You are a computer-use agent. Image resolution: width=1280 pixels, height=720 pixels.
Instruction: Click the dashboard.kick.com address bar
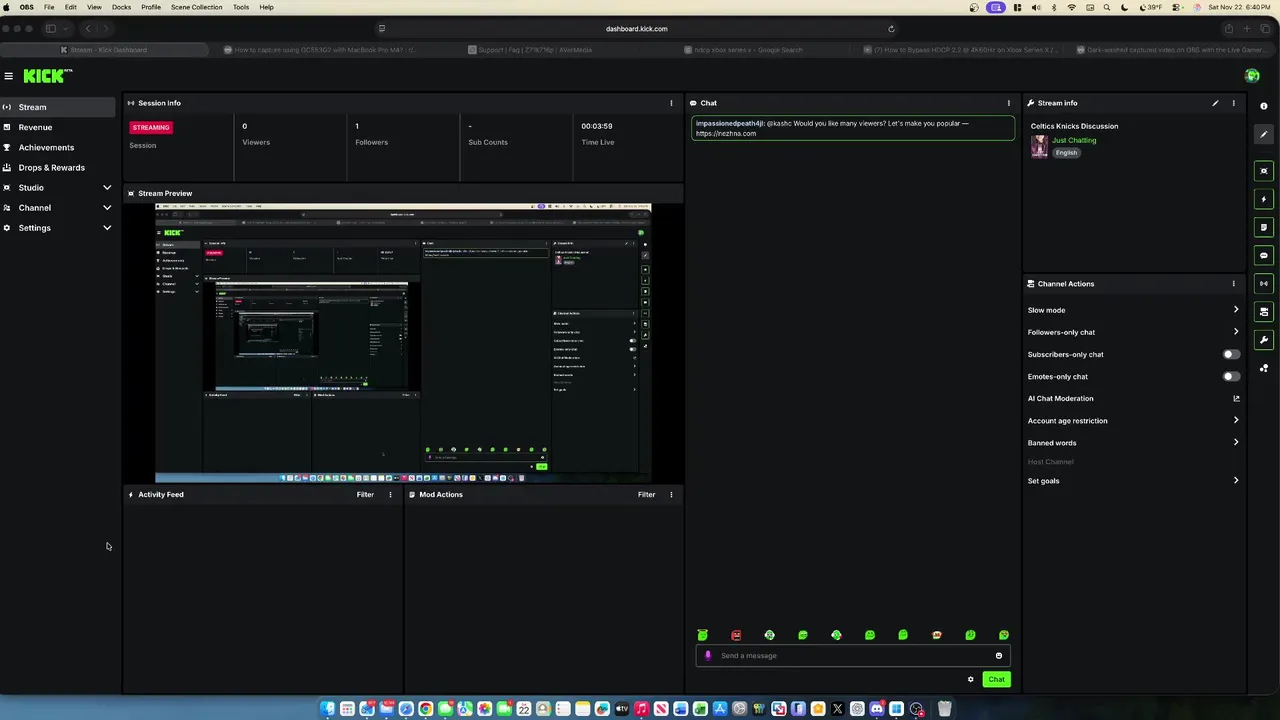coord(637,29)
